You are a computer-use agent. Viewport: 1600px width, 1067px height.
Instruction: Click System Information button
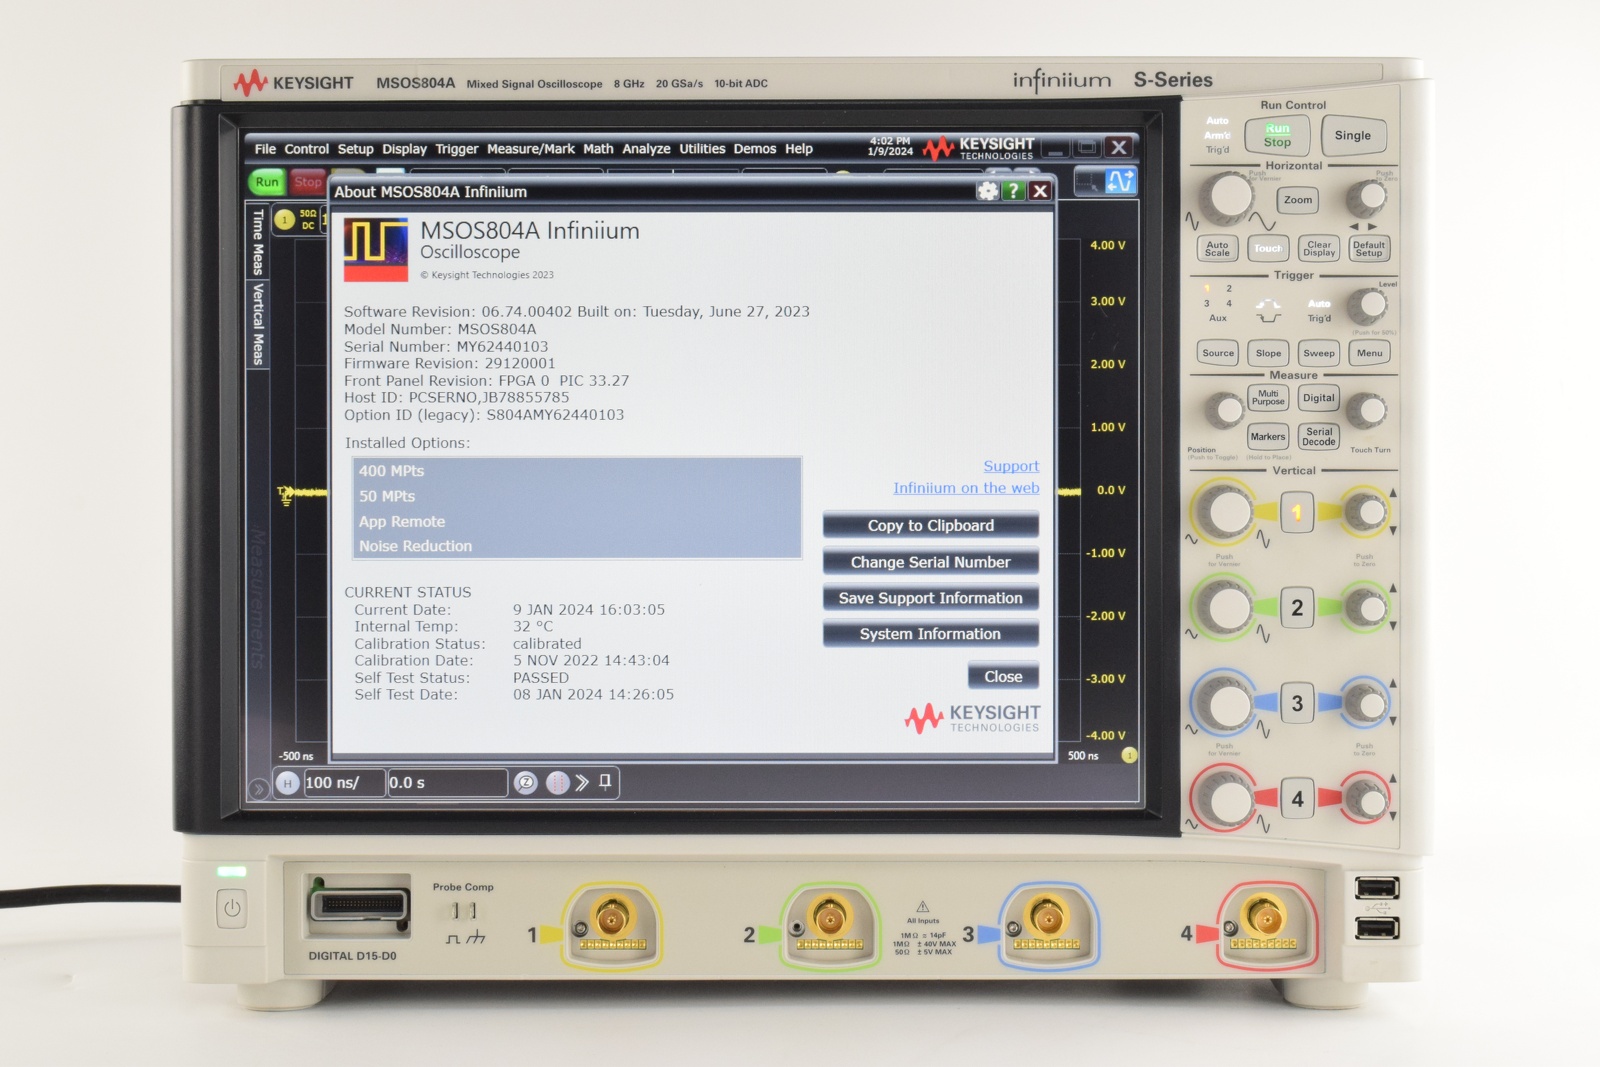931,634
